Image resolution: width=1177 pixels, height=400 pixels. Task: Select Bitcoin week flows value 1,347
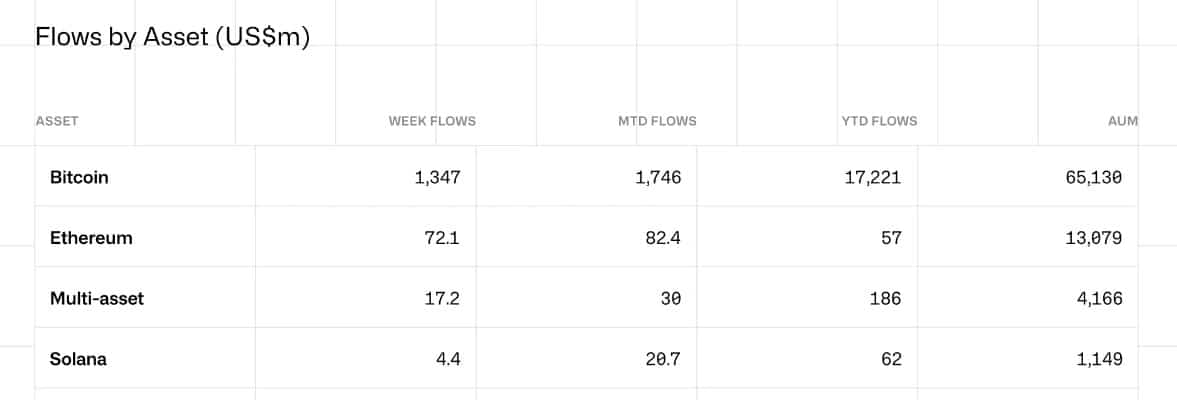click(437, 178)
